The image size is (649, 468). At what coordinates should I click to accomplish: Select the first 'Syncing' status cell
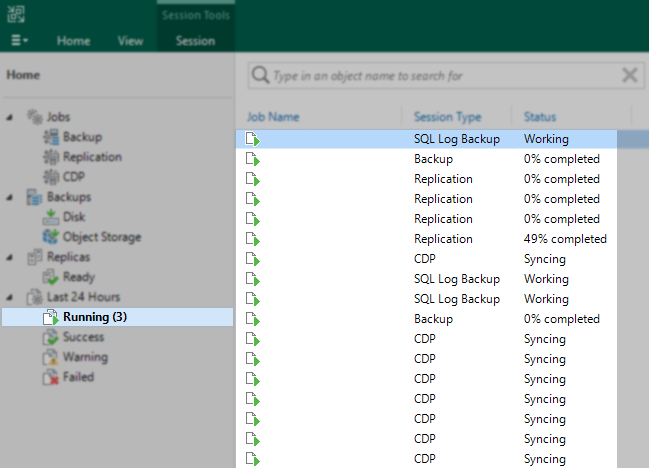click(545, 259)
